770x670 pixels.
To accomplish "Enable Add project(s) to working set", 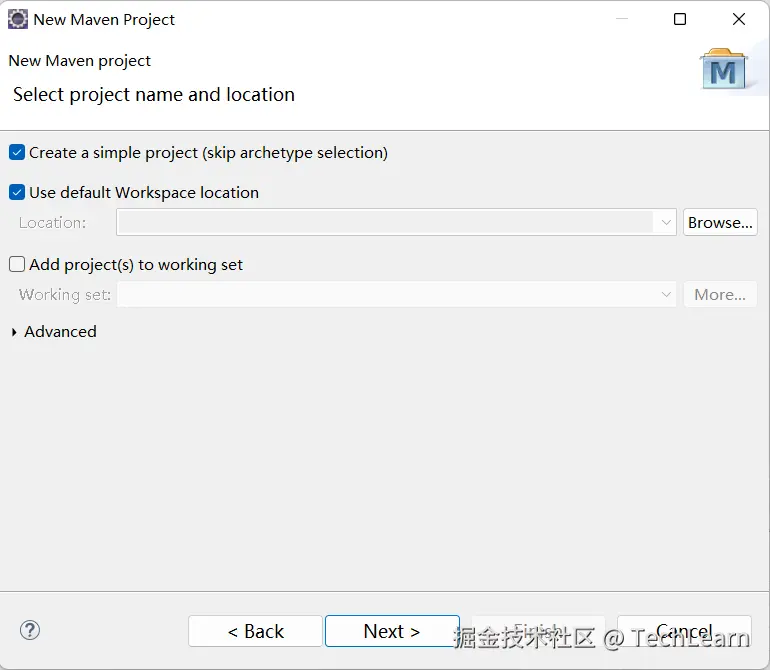I will tap(17, 265).
